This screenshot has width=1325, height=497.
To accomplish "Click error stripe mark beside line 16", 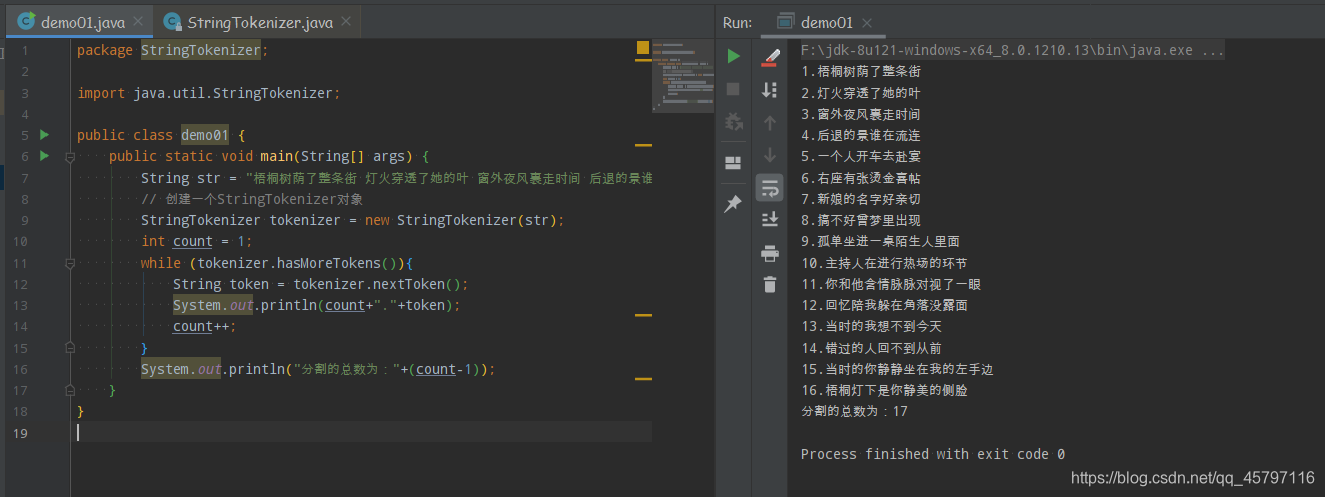I will click(x=643, y=380).
